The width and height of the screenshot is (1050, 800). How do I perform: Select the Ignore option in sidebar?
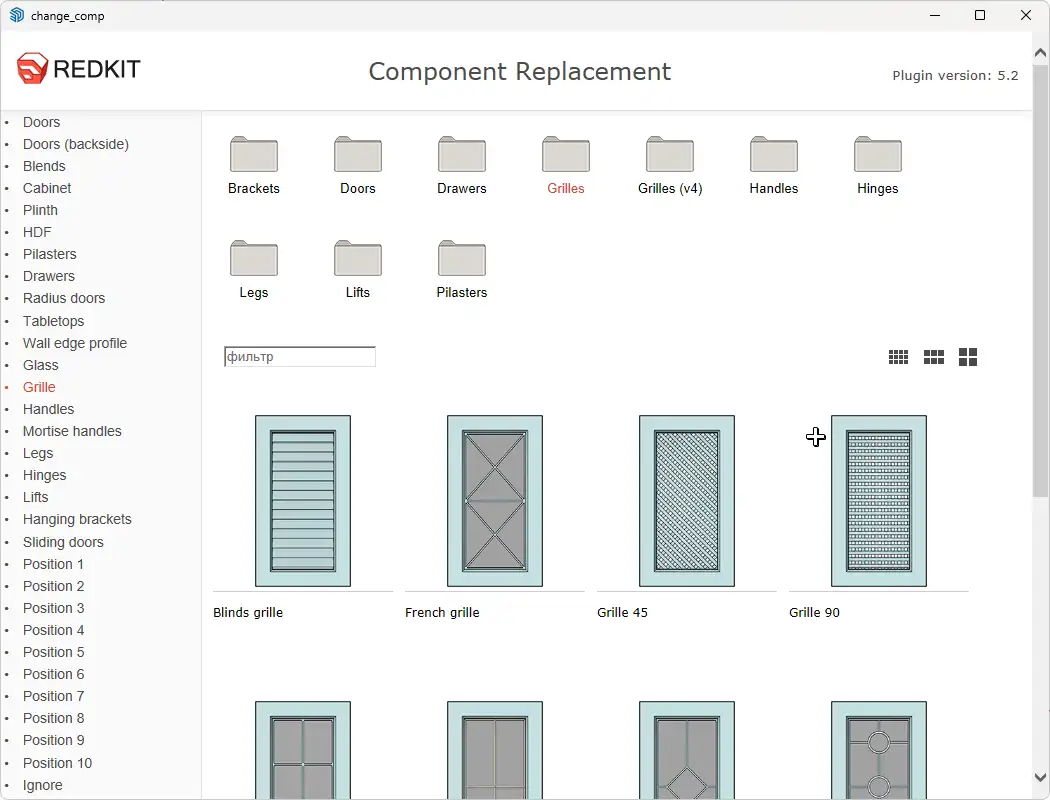point(42,785)
